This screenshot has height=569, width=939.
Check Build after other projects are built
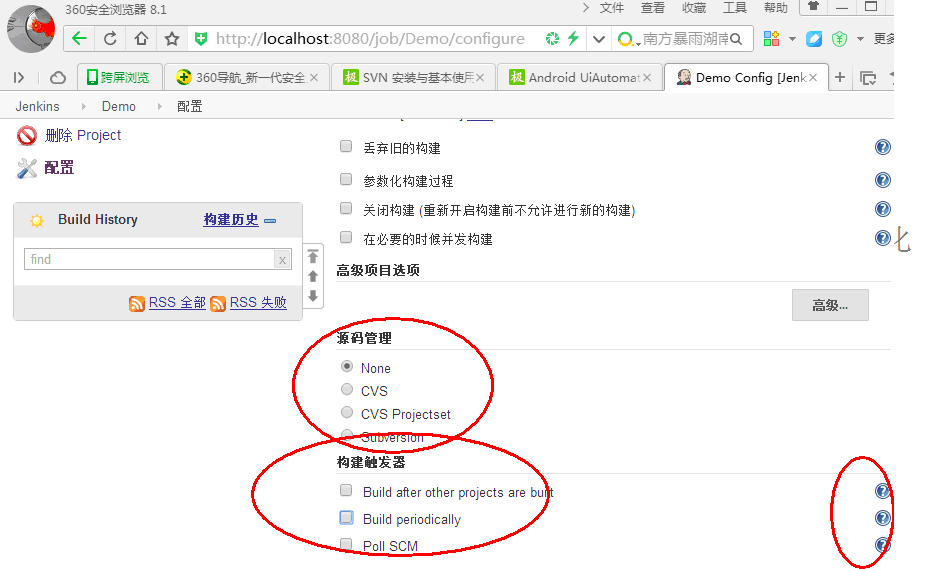pyautogui.click(x=346, y=491)
